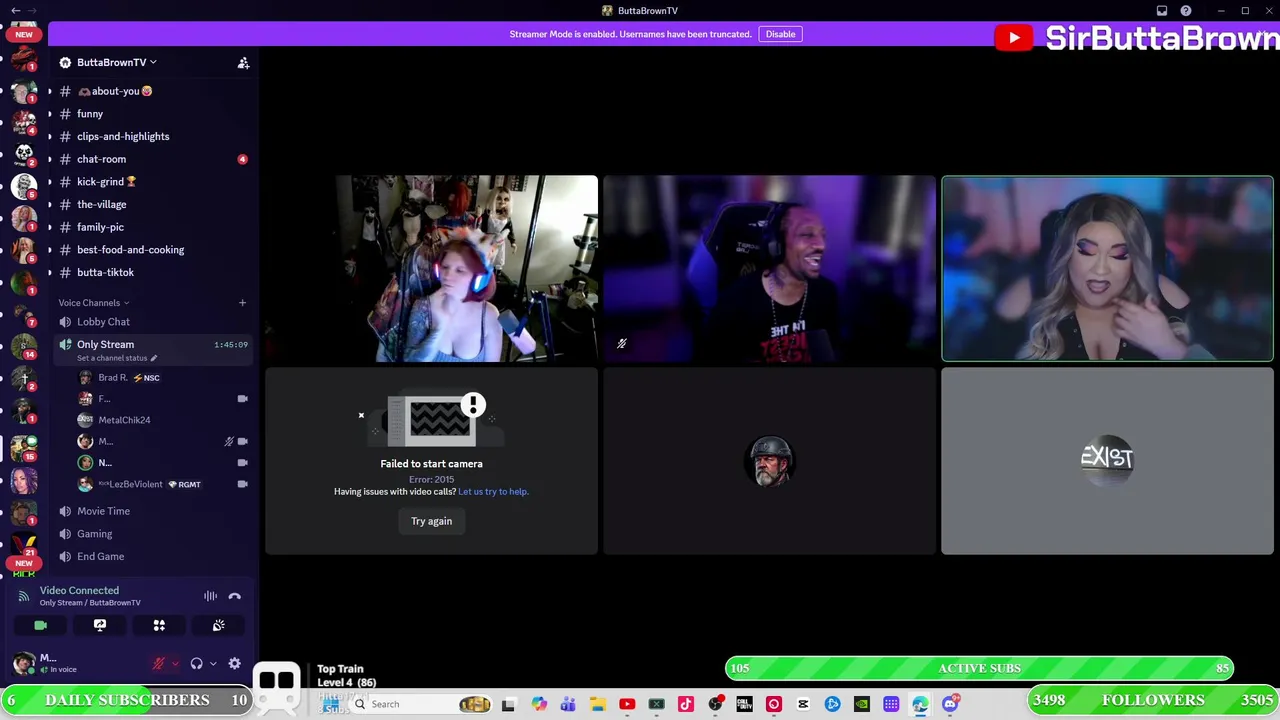Open YouTube app from the taskbar
The height and width of the screenshot is (720, 1280).
click(x=627, y=704)
